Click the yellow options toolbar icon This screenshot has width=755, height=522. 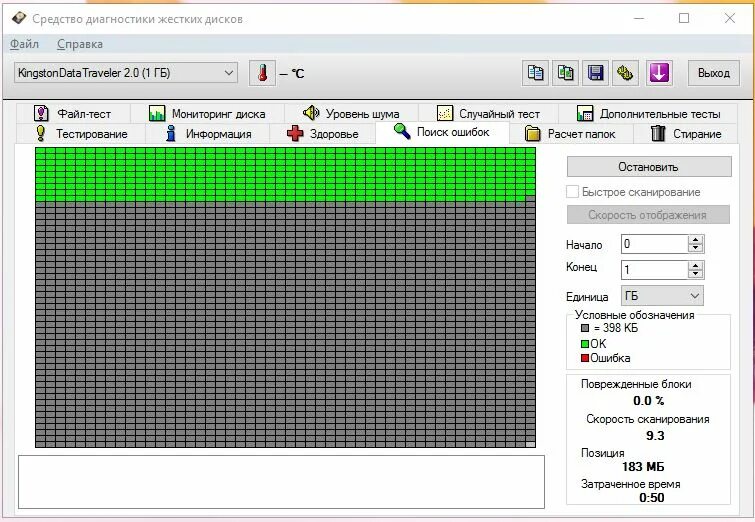tap(625, 73)
